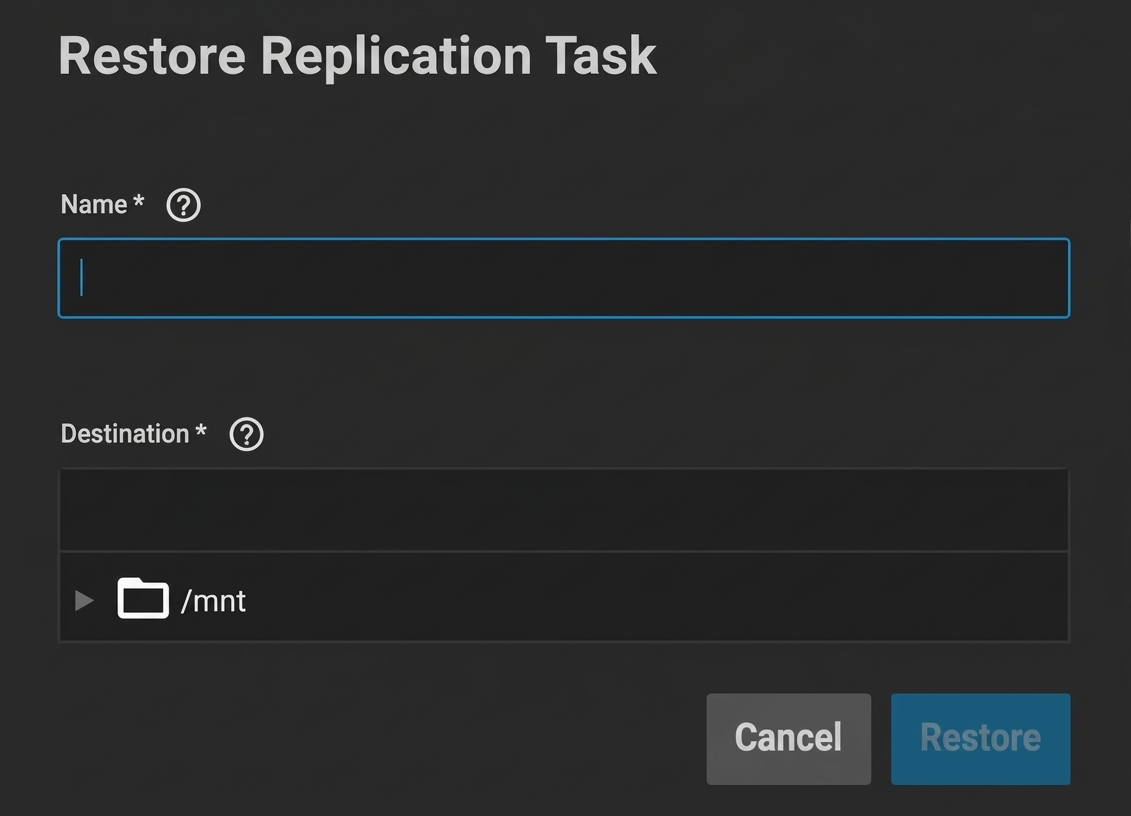Click the required asterisk after Name

[138, 201]
